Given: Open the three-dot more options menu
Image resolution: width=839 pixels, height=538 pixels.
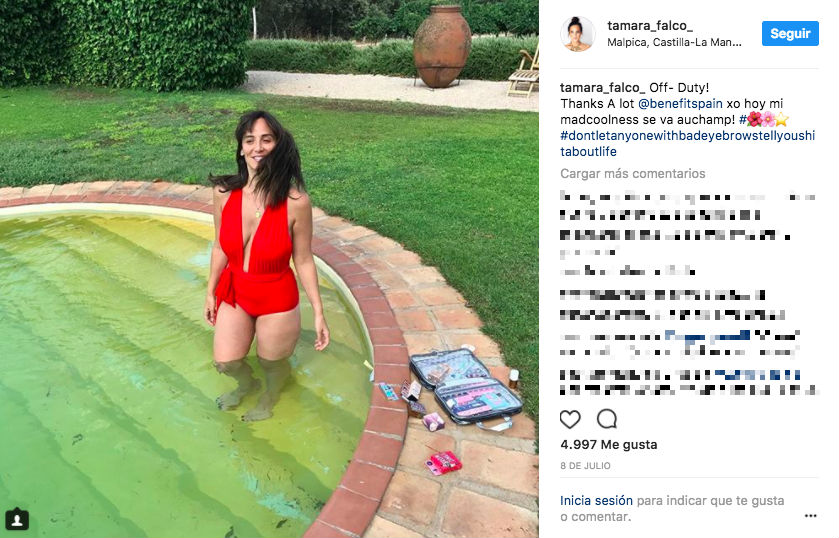Looking at the screenshot, I should tap(810, 516).
